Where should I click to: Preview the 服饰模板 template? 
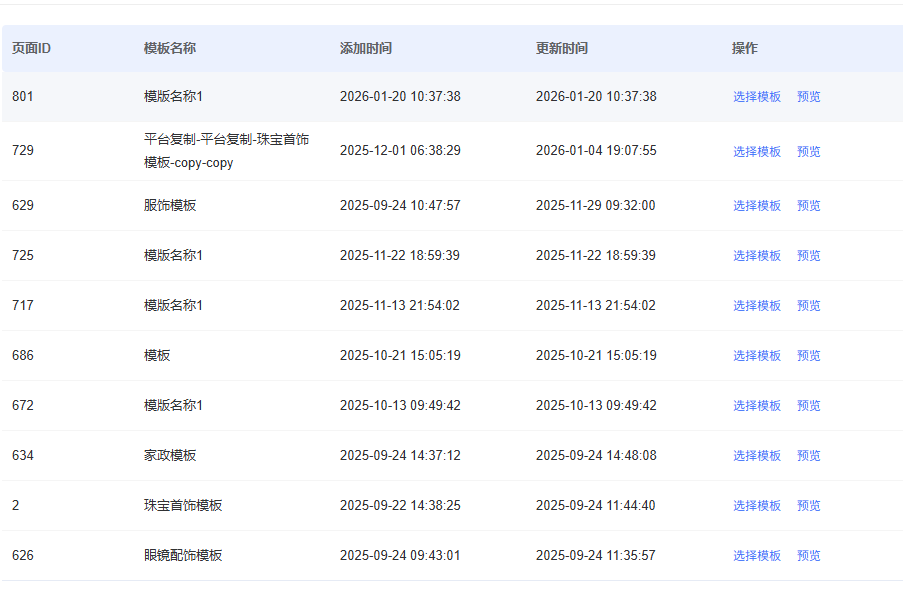pyautogui.click(x=808, y=206)
